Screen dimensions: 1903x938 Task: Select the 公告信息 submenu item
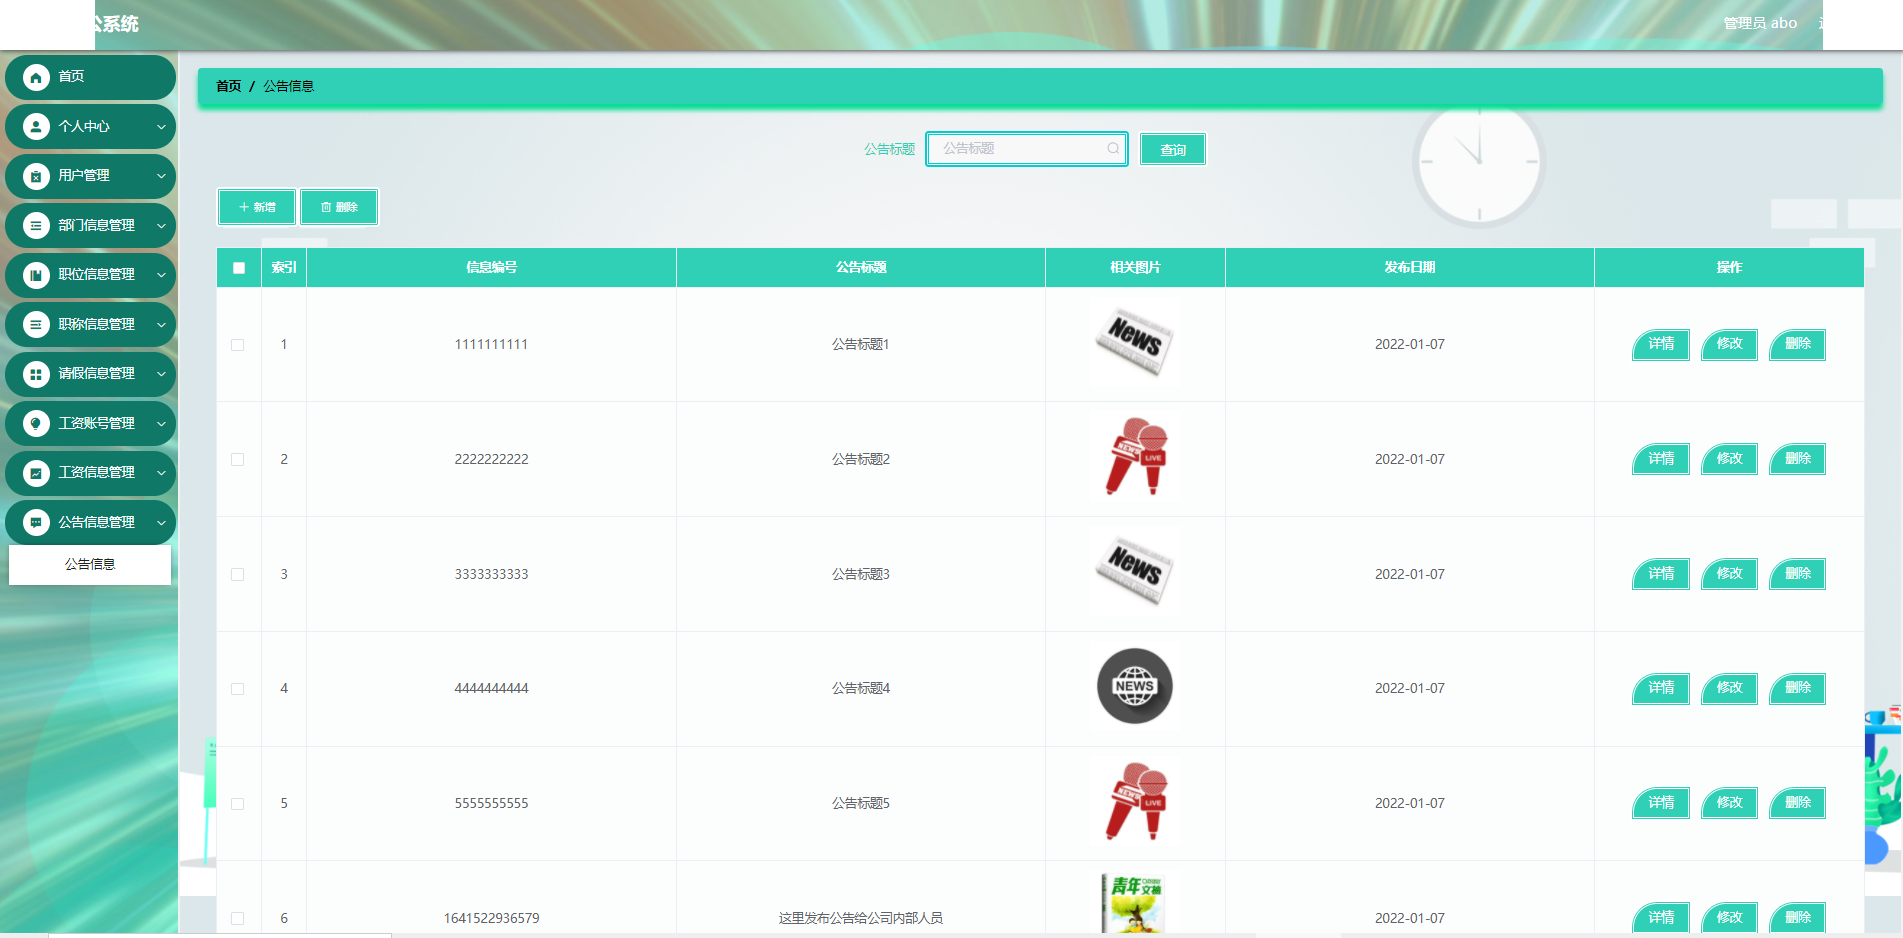(90, 564)
